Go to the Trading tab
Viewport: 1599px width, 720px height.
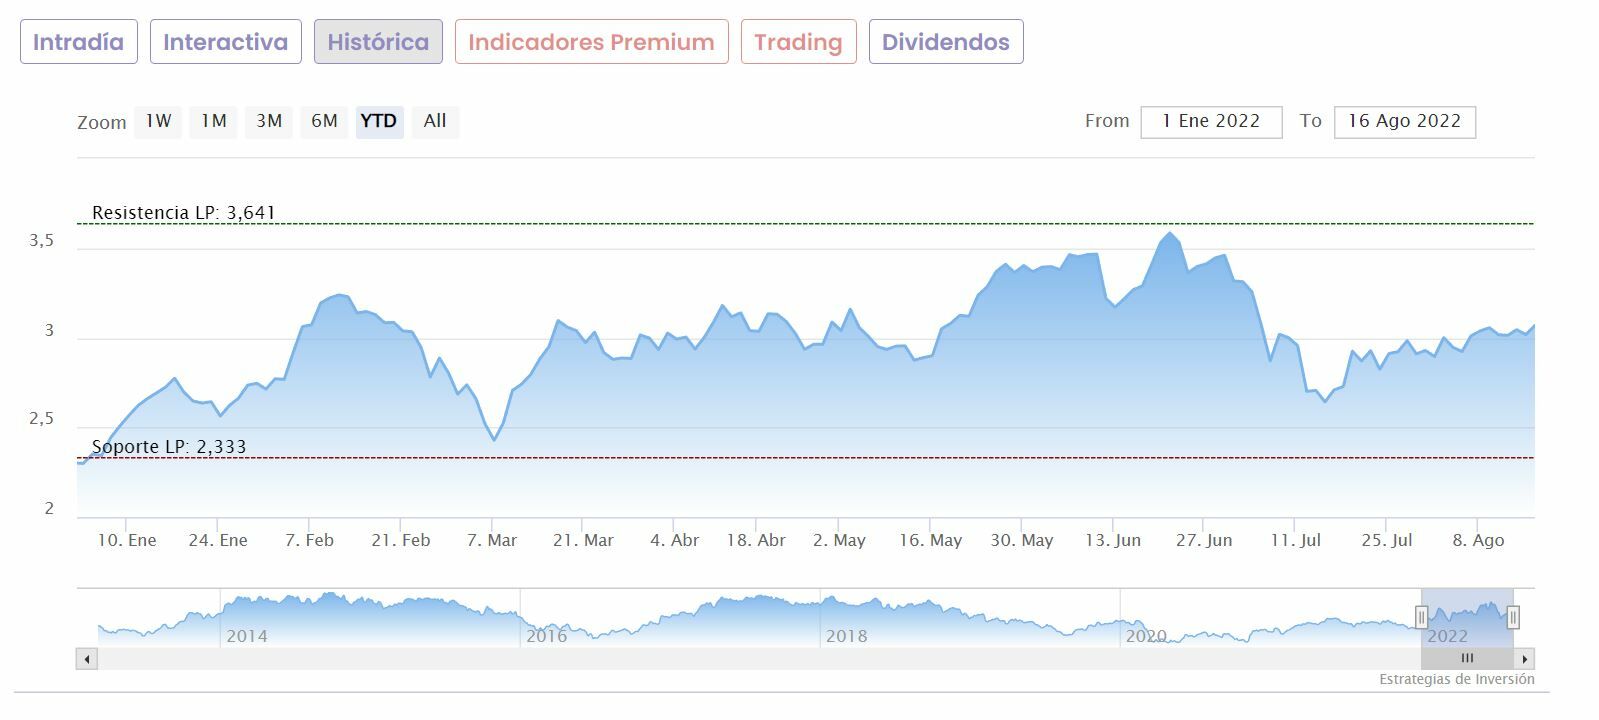(798, 42)
